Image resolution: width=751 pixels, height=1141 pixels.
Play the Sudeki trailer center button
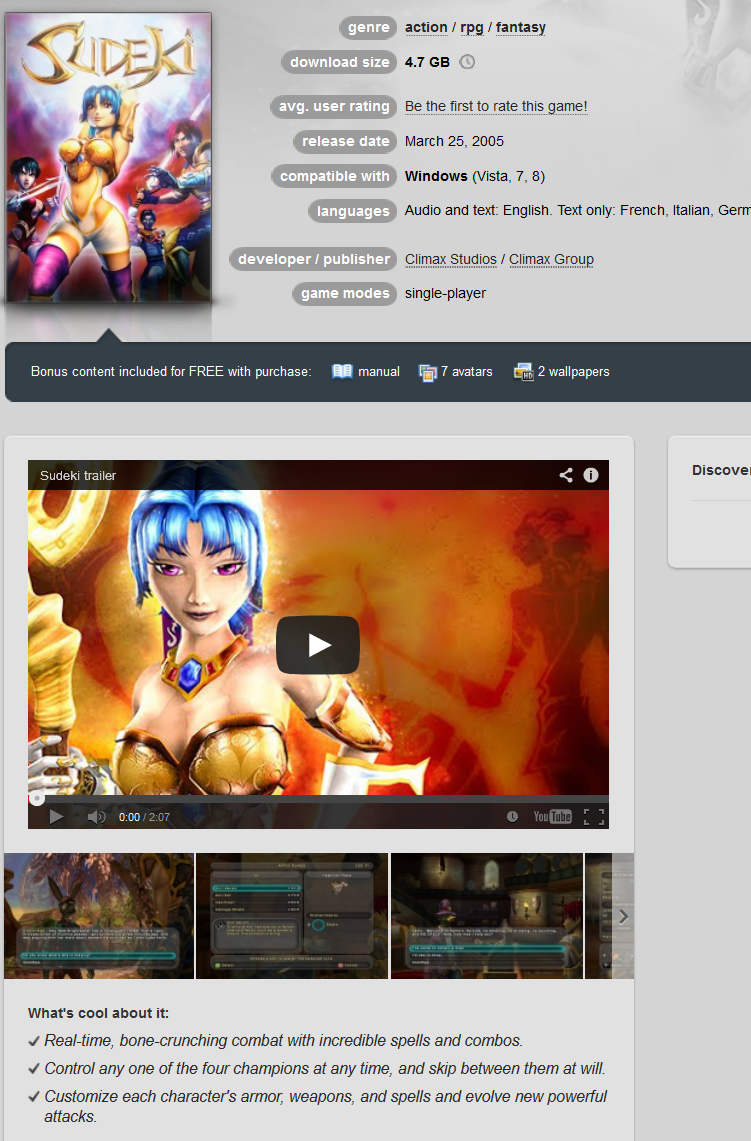318,645
